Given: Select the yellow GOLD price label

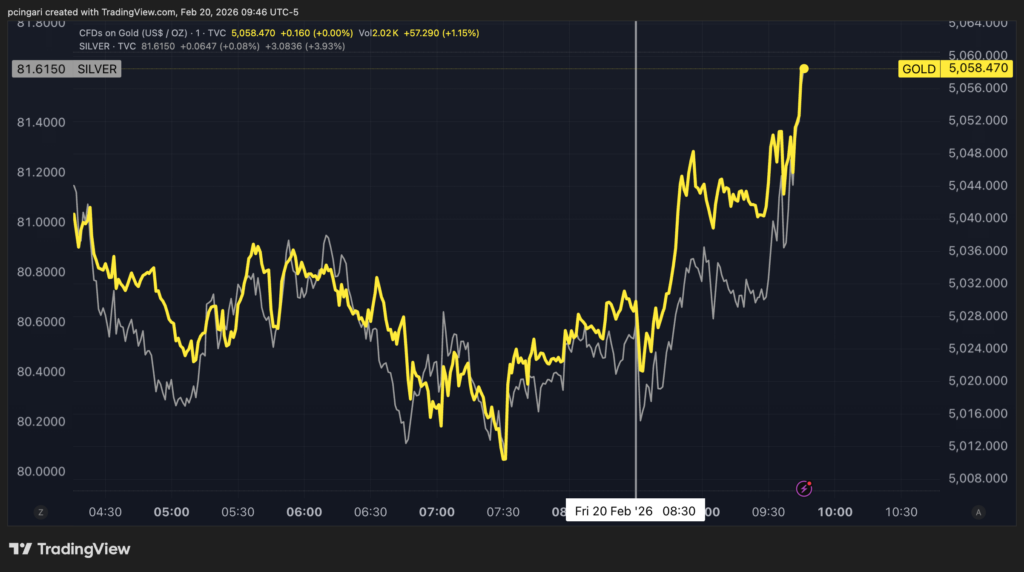Looking at the screenshot, I should (918, 69).
